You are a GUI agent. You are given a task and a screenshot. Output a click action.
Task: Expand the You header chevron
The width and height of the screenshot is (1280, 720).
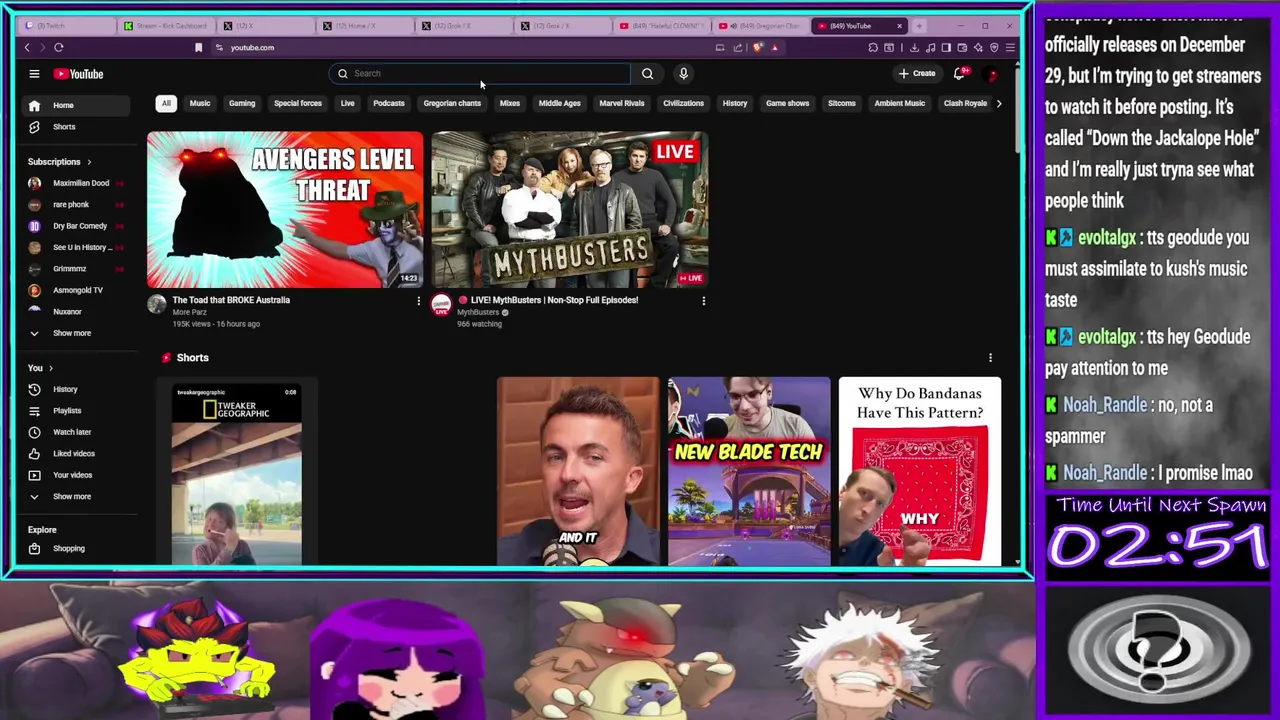pyautogui.click(x=51, y=368)
